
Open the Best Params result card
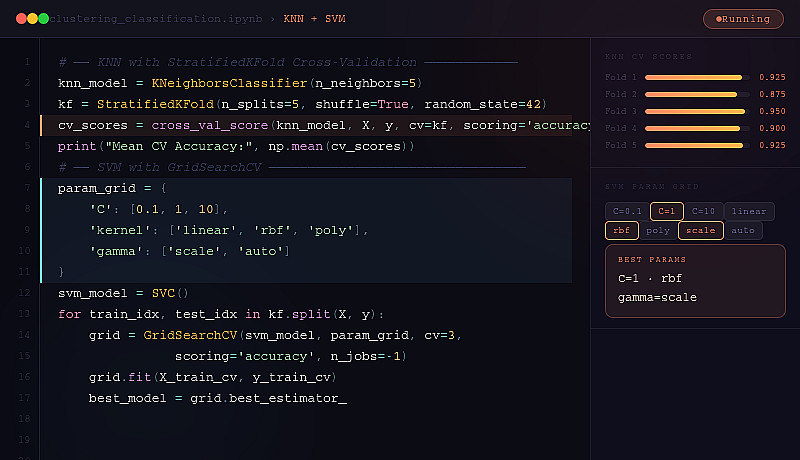(x=695, y=281)
